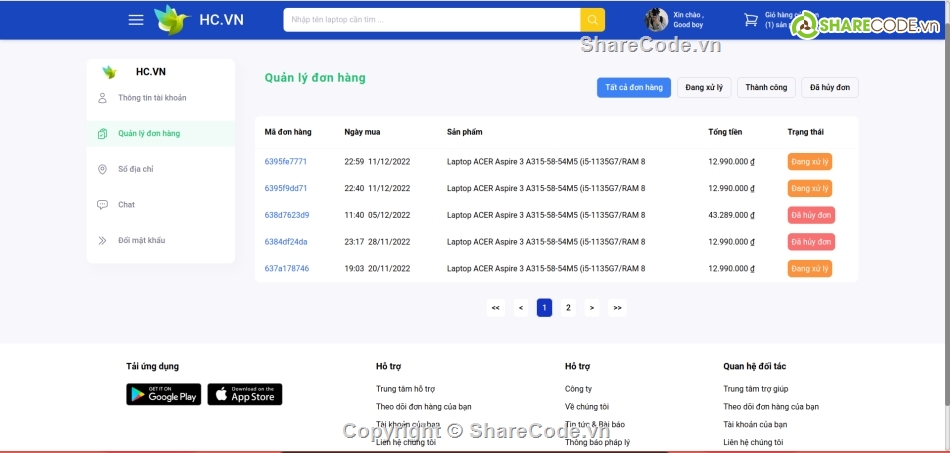Click the Google Play download badge

163,394
